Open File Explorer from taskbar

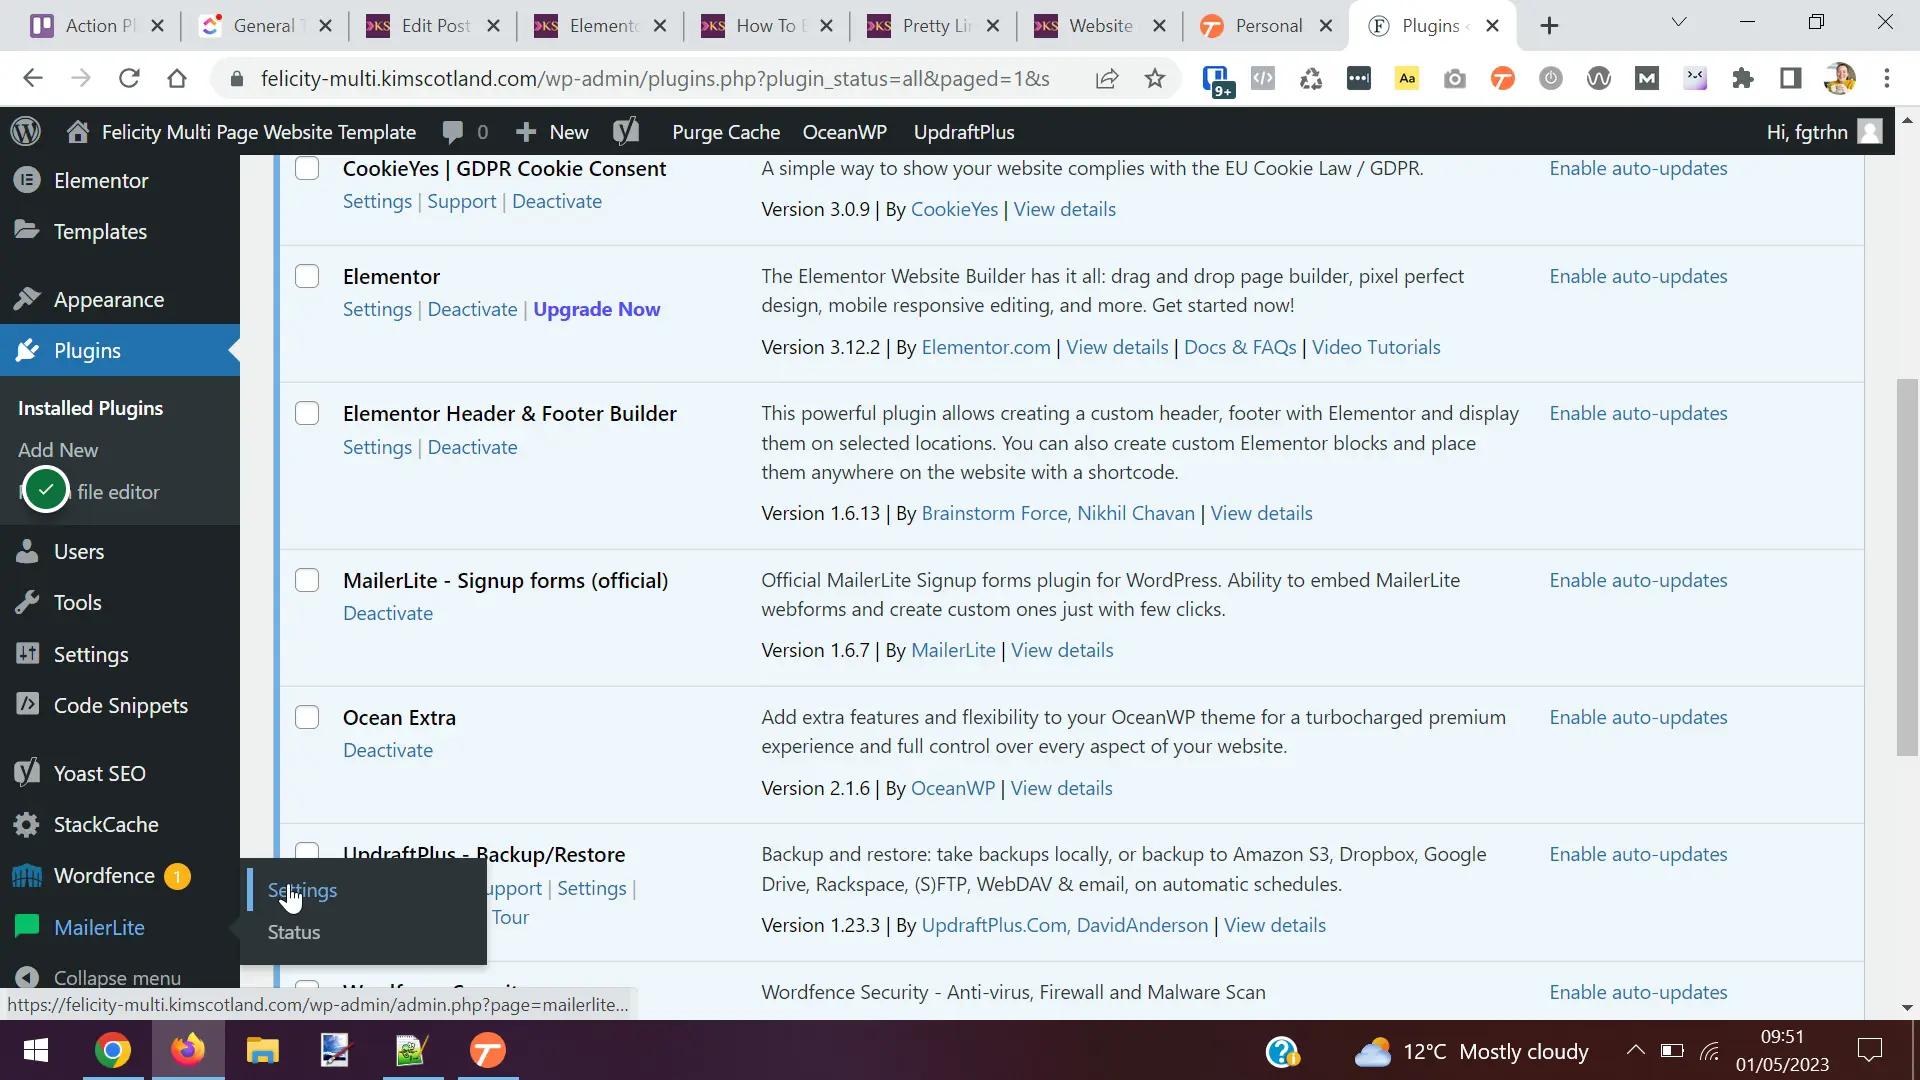tap(262, 1050)
